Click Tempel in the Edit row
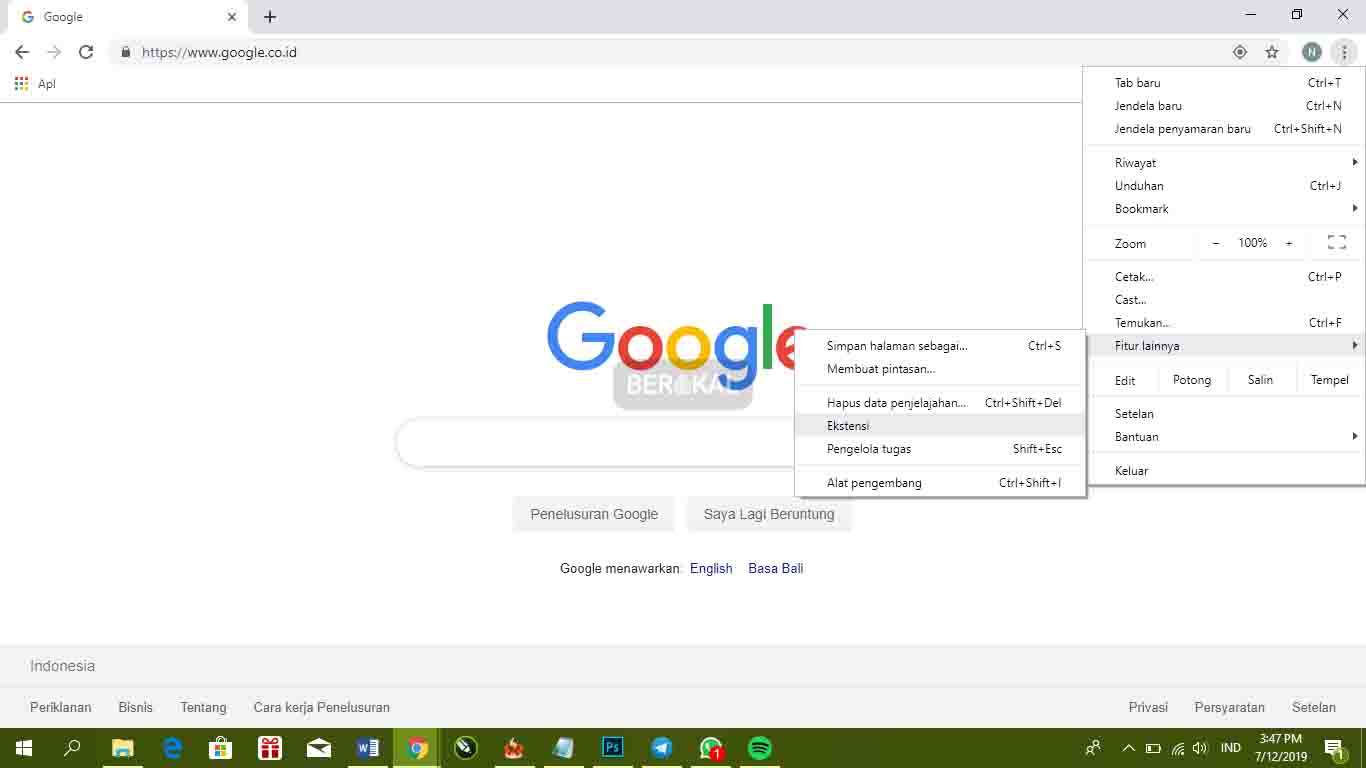 1330,380
